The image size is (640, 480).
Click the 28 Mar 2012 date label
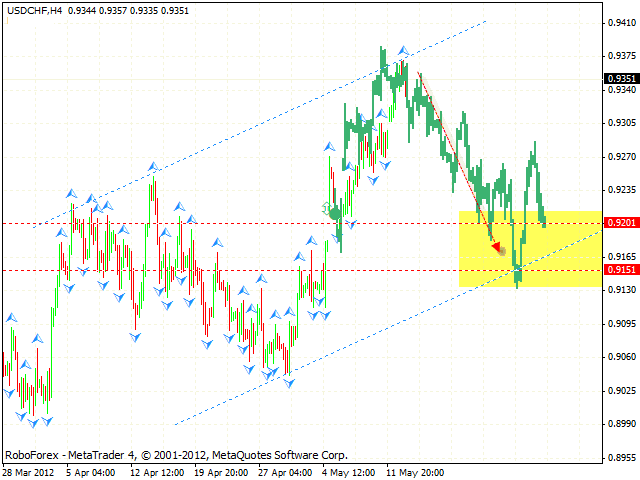[30, 470]
